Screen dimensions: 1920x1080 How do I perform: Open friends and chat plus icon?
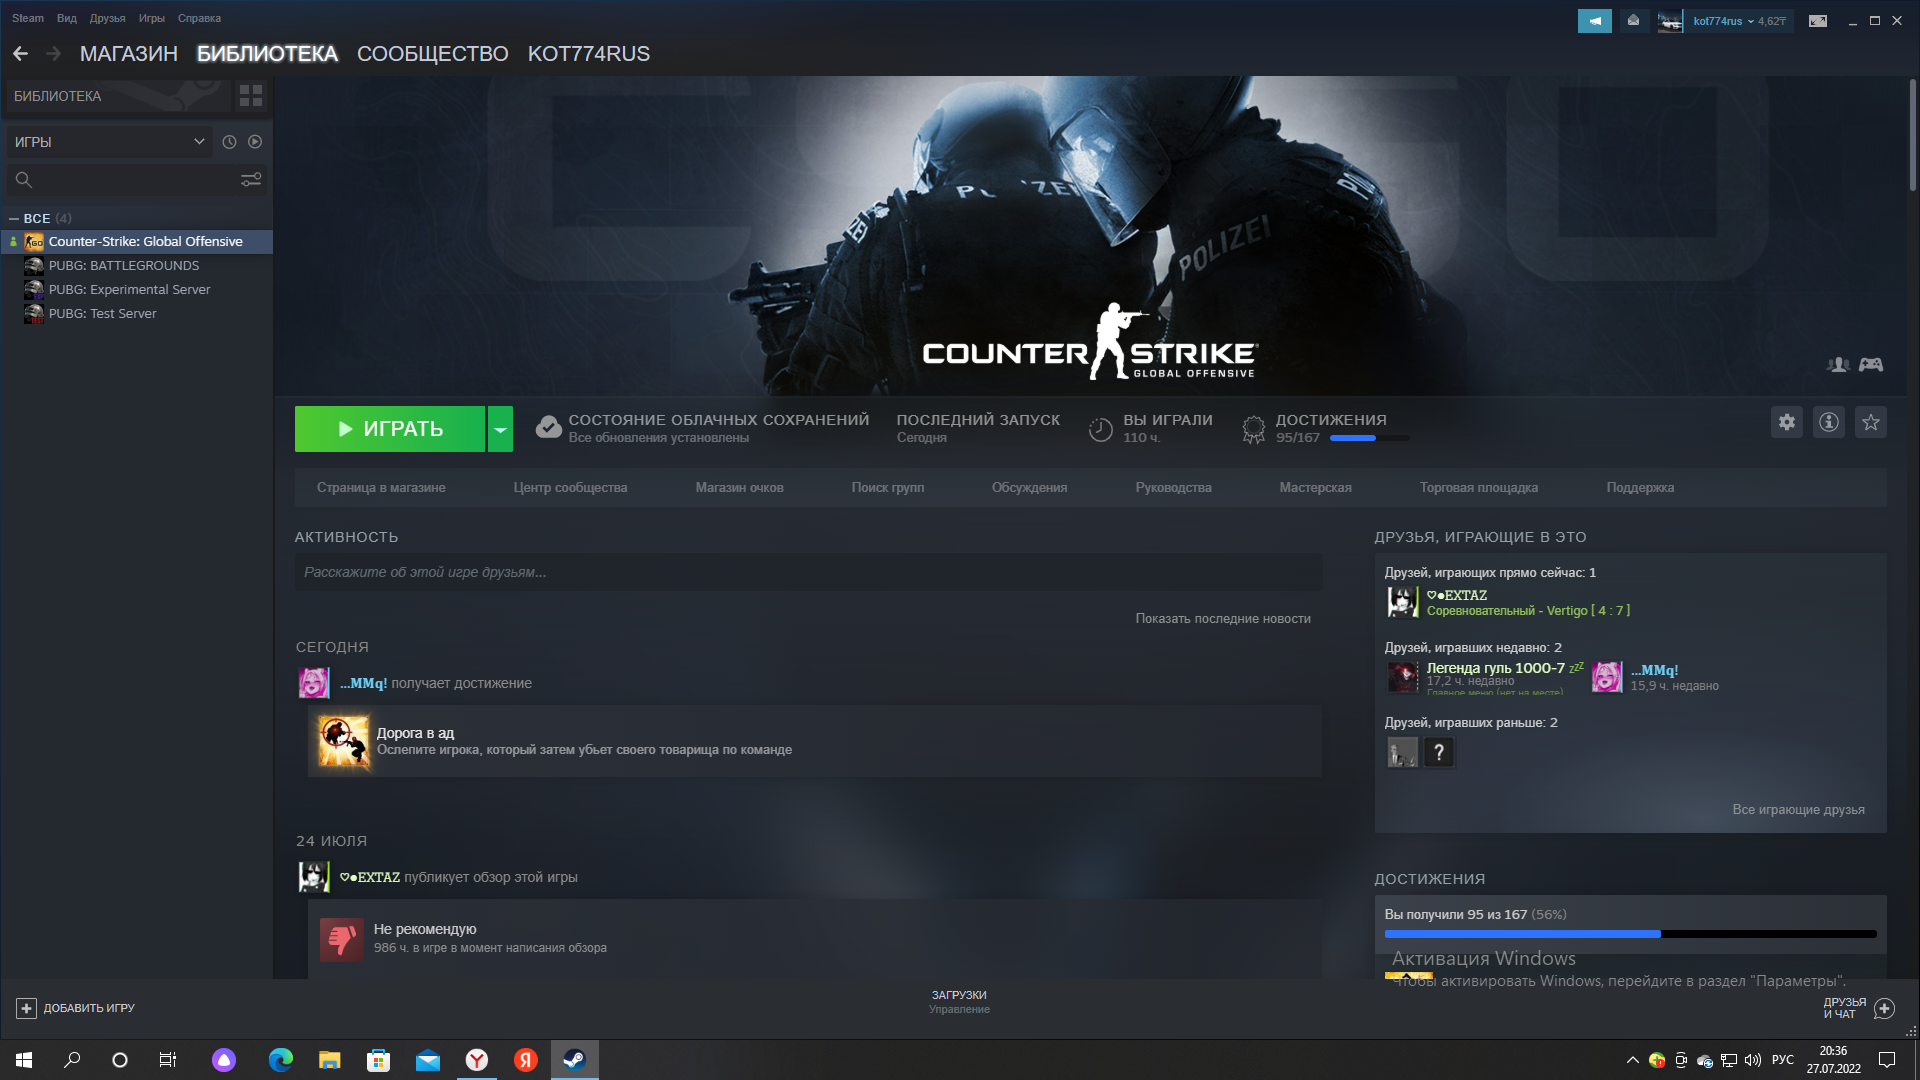click(x=1884, y=1008)
